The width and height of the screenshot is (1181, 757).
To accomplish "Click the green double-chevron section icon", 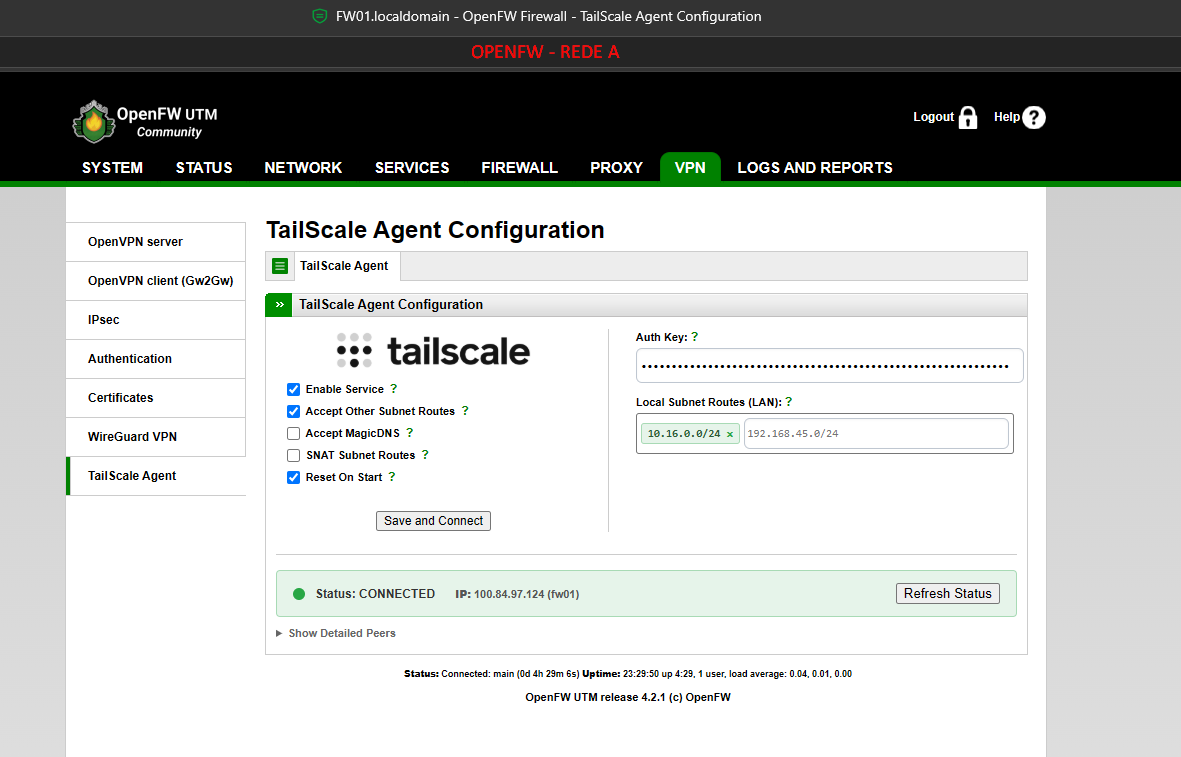I will (279, 304).
